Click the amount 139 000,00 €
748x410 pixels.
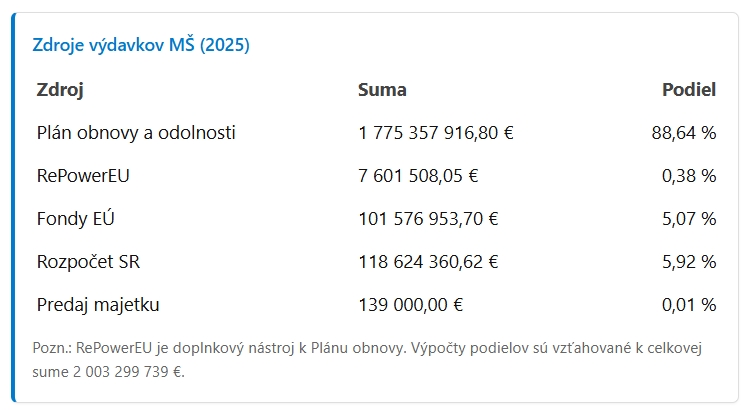410,305
